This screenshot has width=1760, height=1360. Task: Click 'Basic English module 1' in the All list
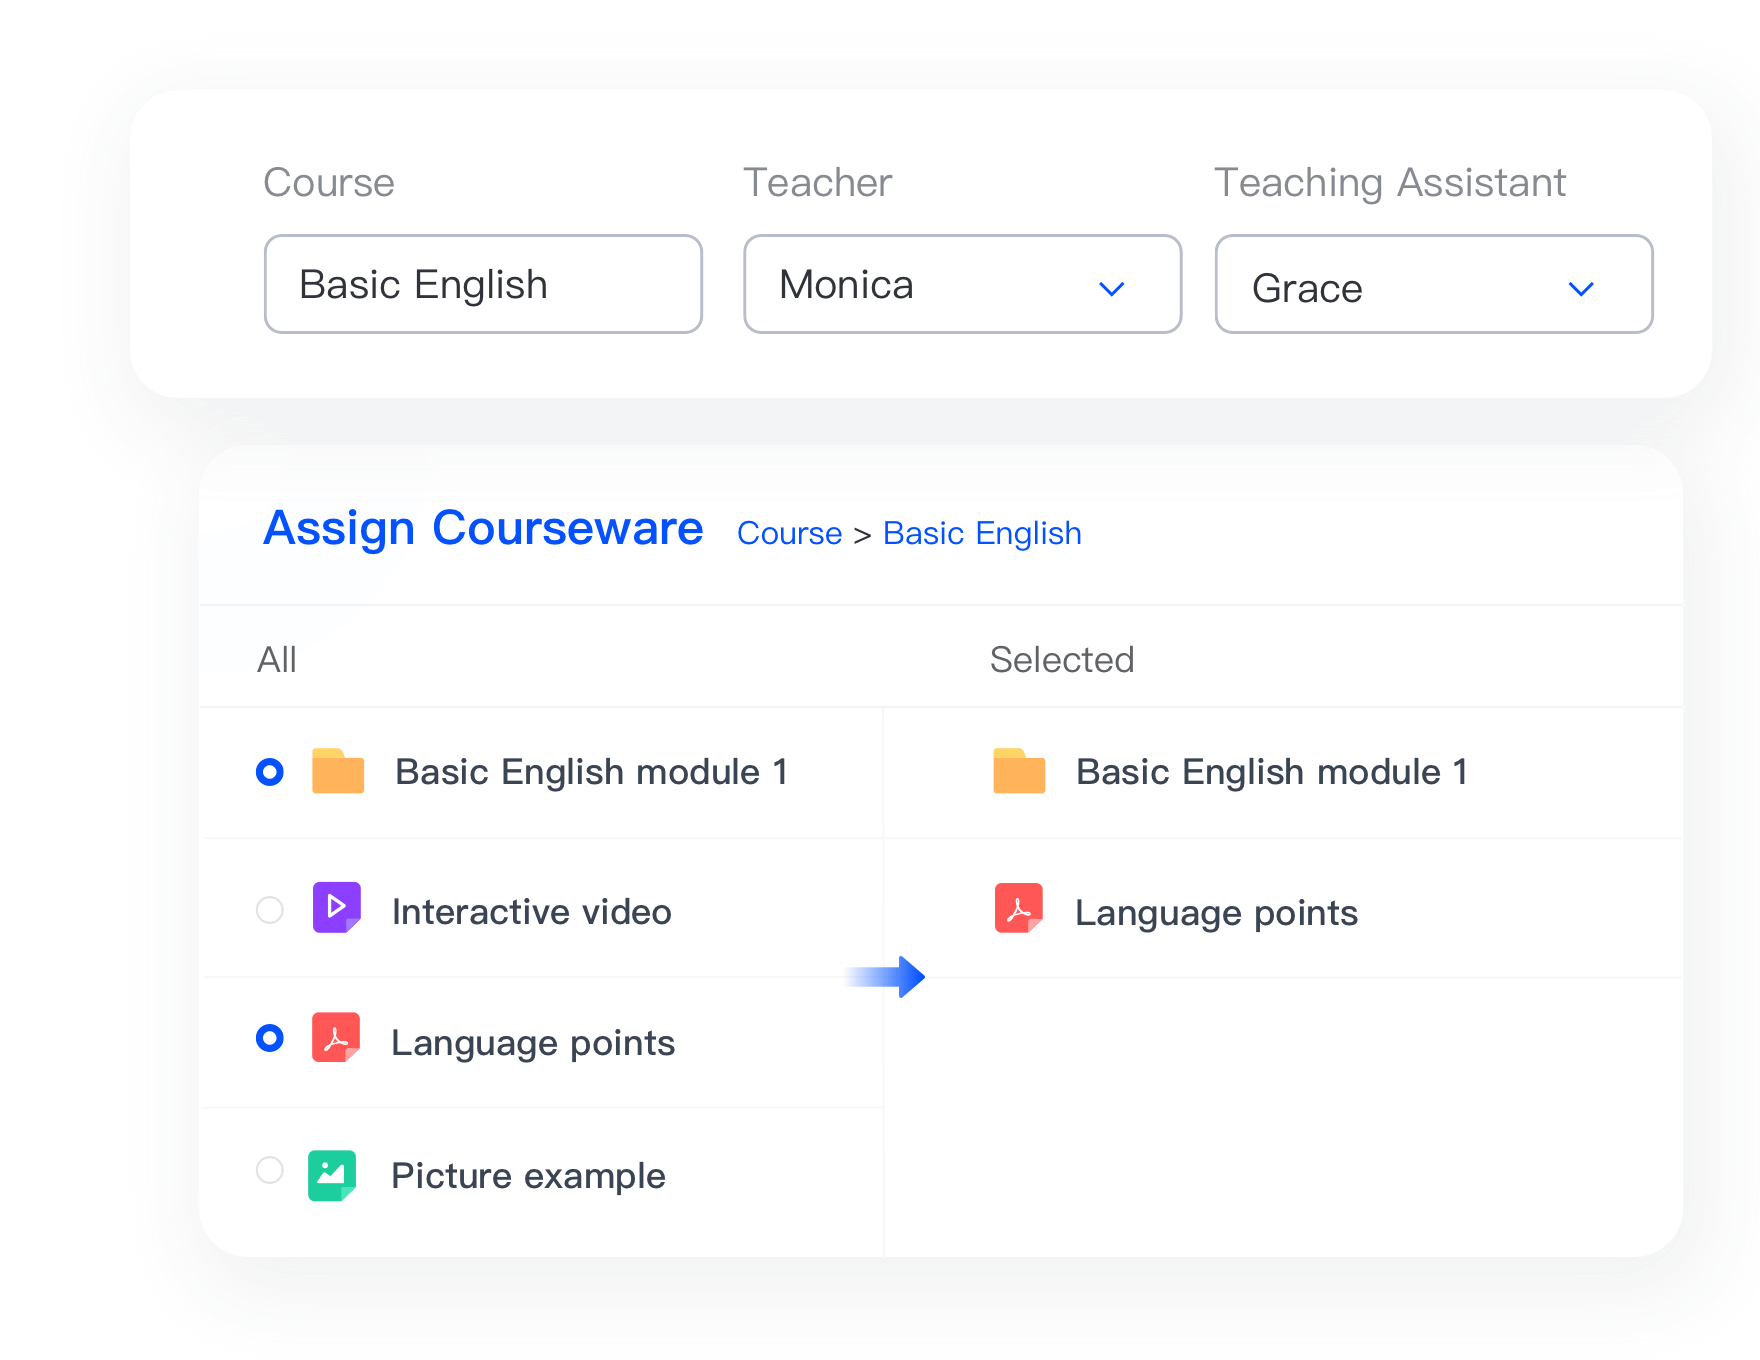(x=592, y=772)
